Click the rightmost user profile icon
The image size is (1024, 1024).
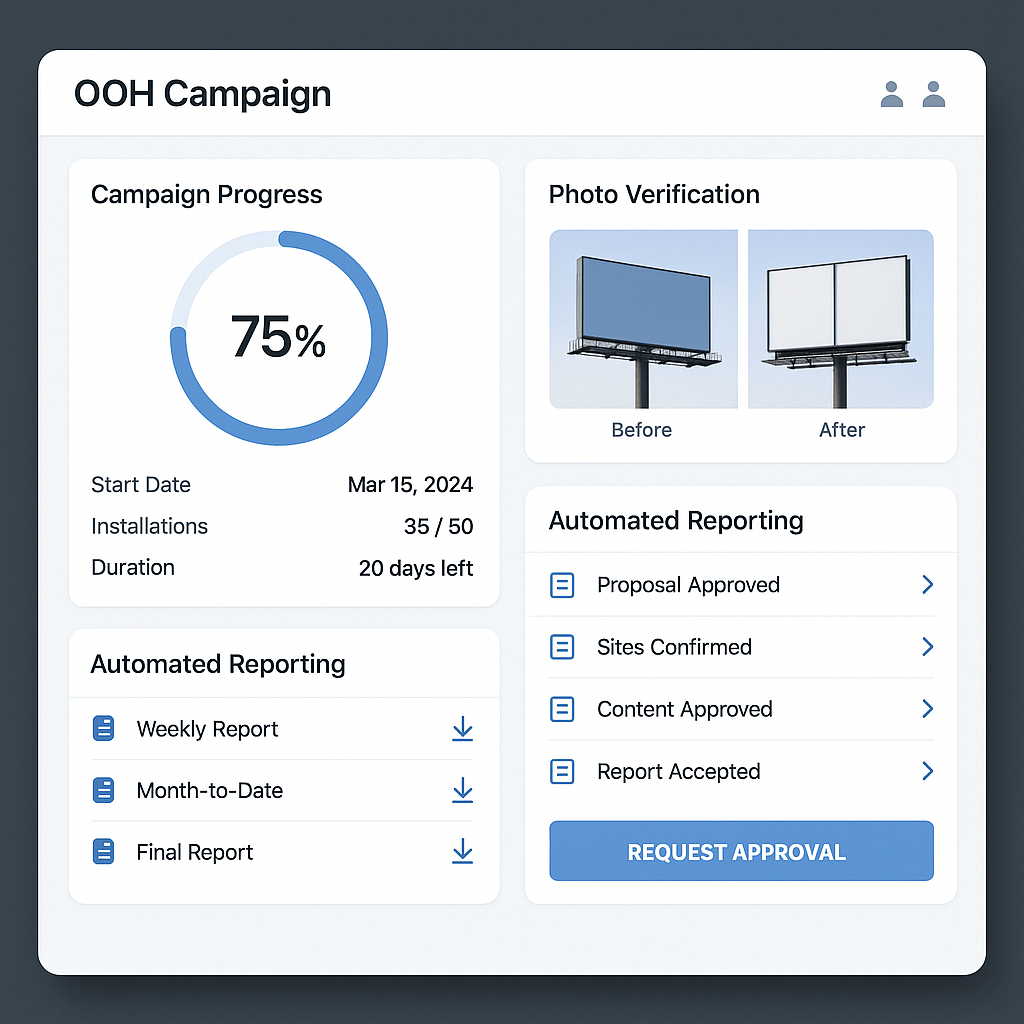[934, 95]
